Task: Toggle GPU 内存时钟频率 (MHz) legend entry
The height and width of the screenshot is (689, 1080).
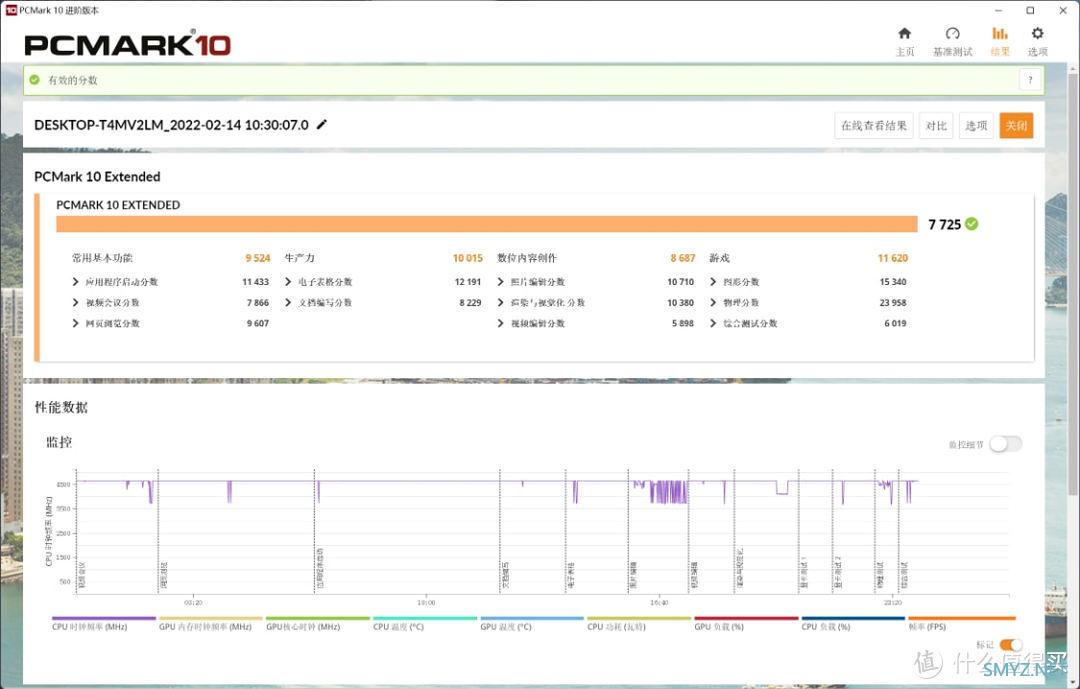Action: (210, 624)
